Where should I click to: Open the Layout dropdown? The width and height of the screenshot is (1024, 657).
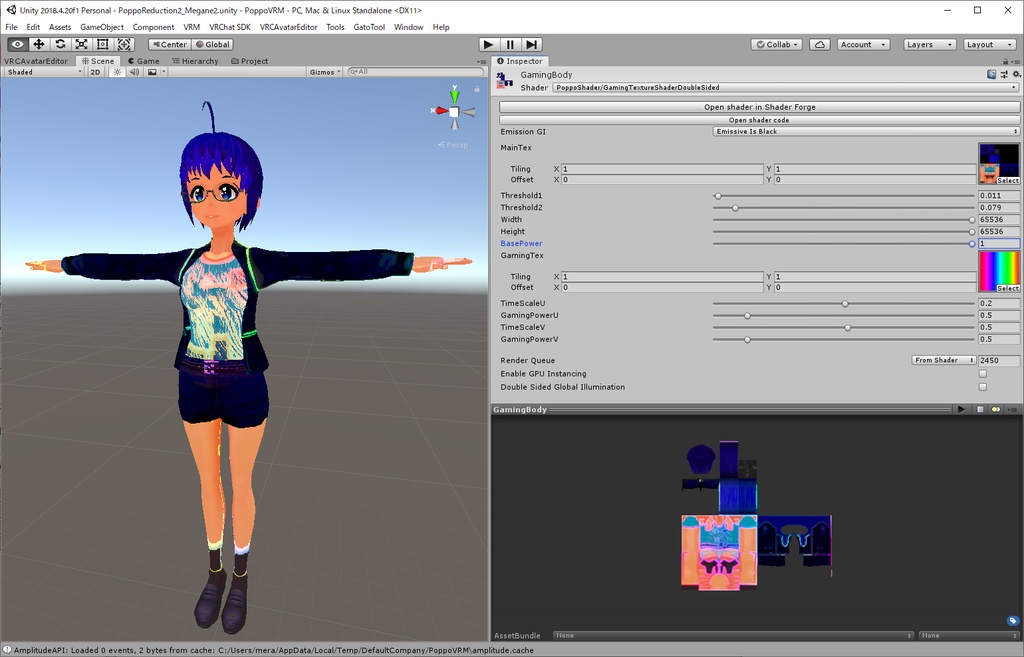pos(989,44)
